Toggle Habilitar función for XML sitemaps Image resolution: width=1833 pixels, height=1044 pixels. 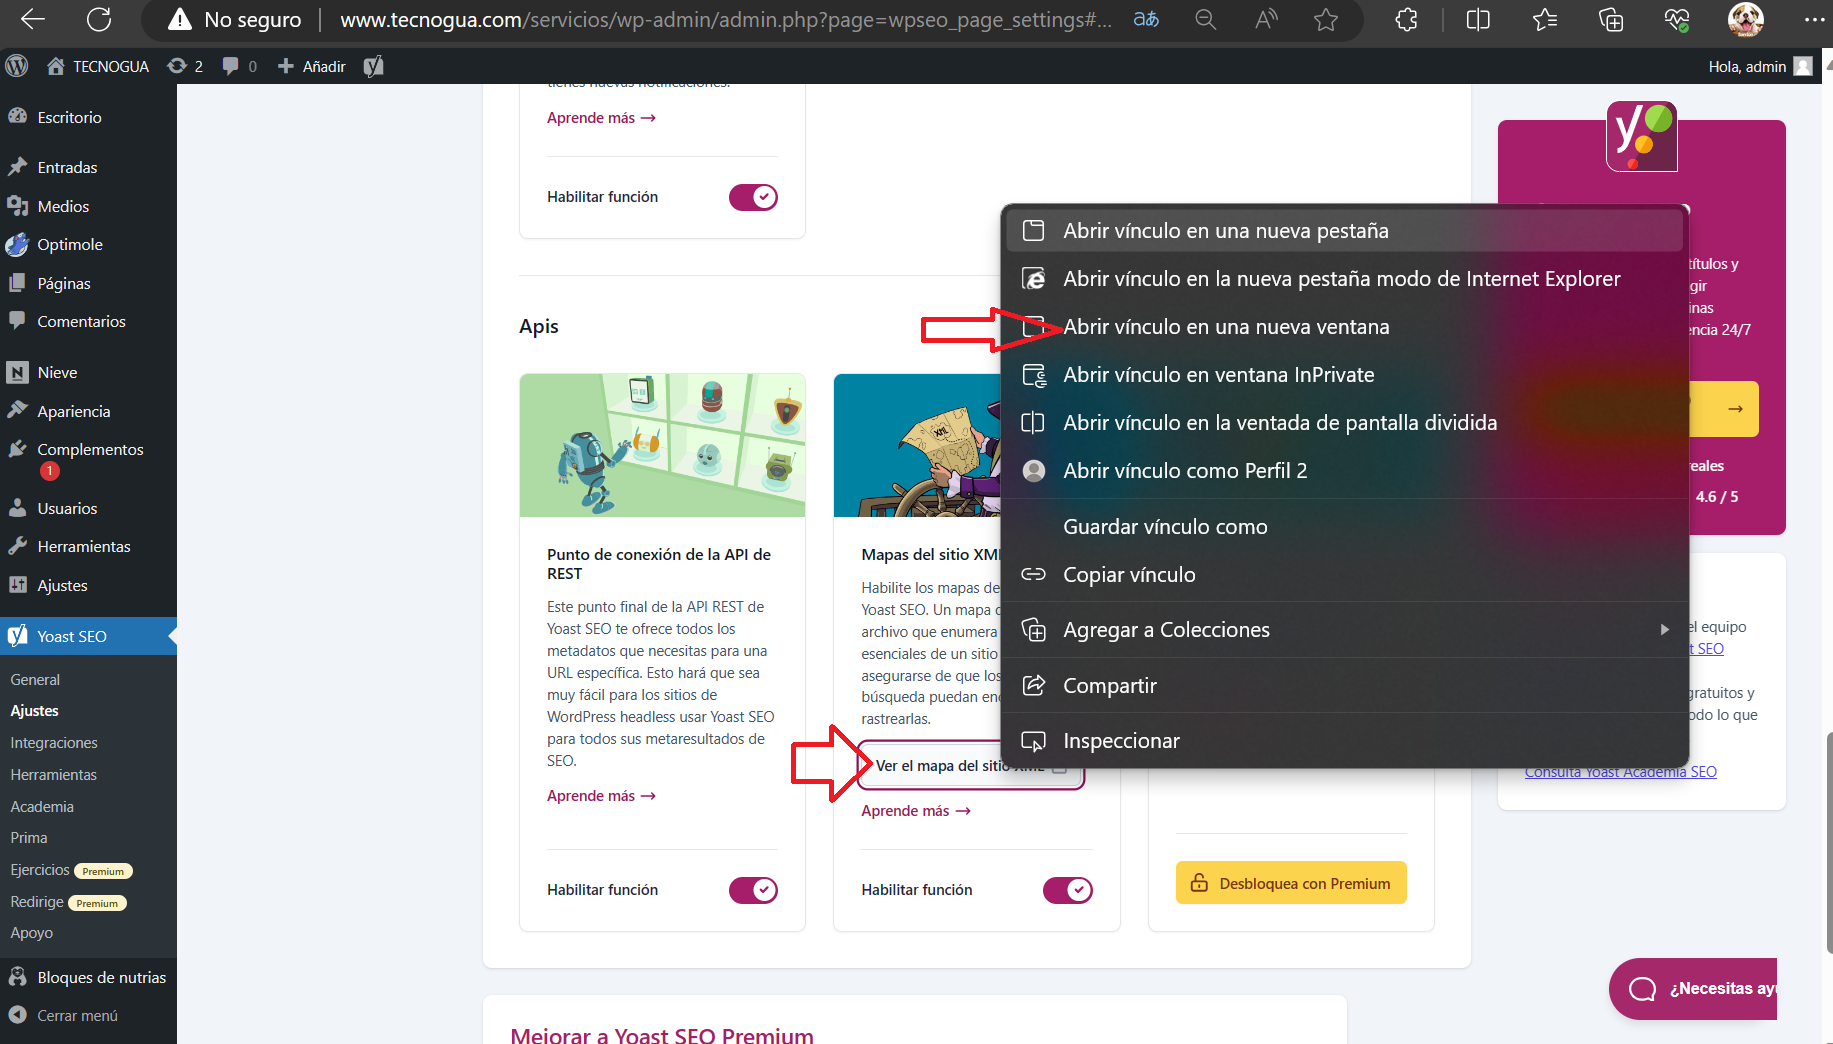click(1067, 890)
